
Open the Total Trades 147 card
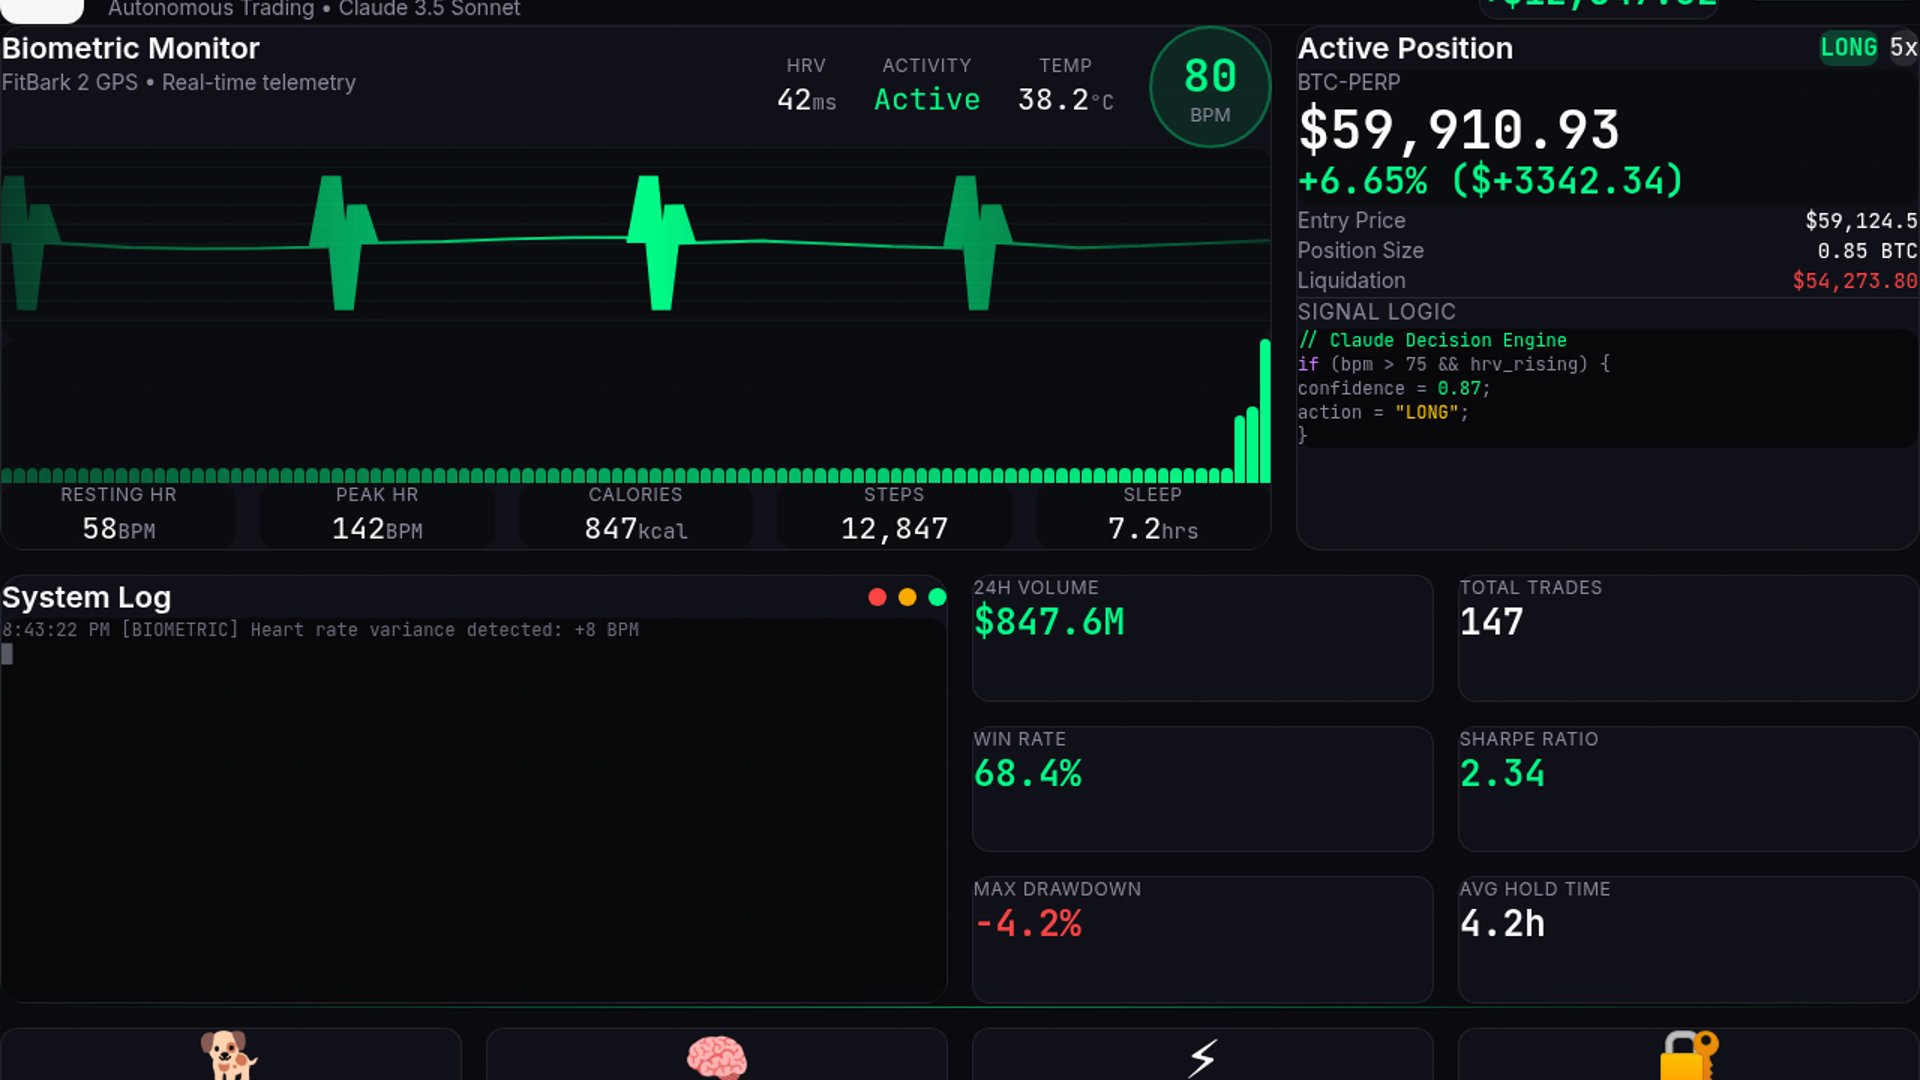(1688, 638)
